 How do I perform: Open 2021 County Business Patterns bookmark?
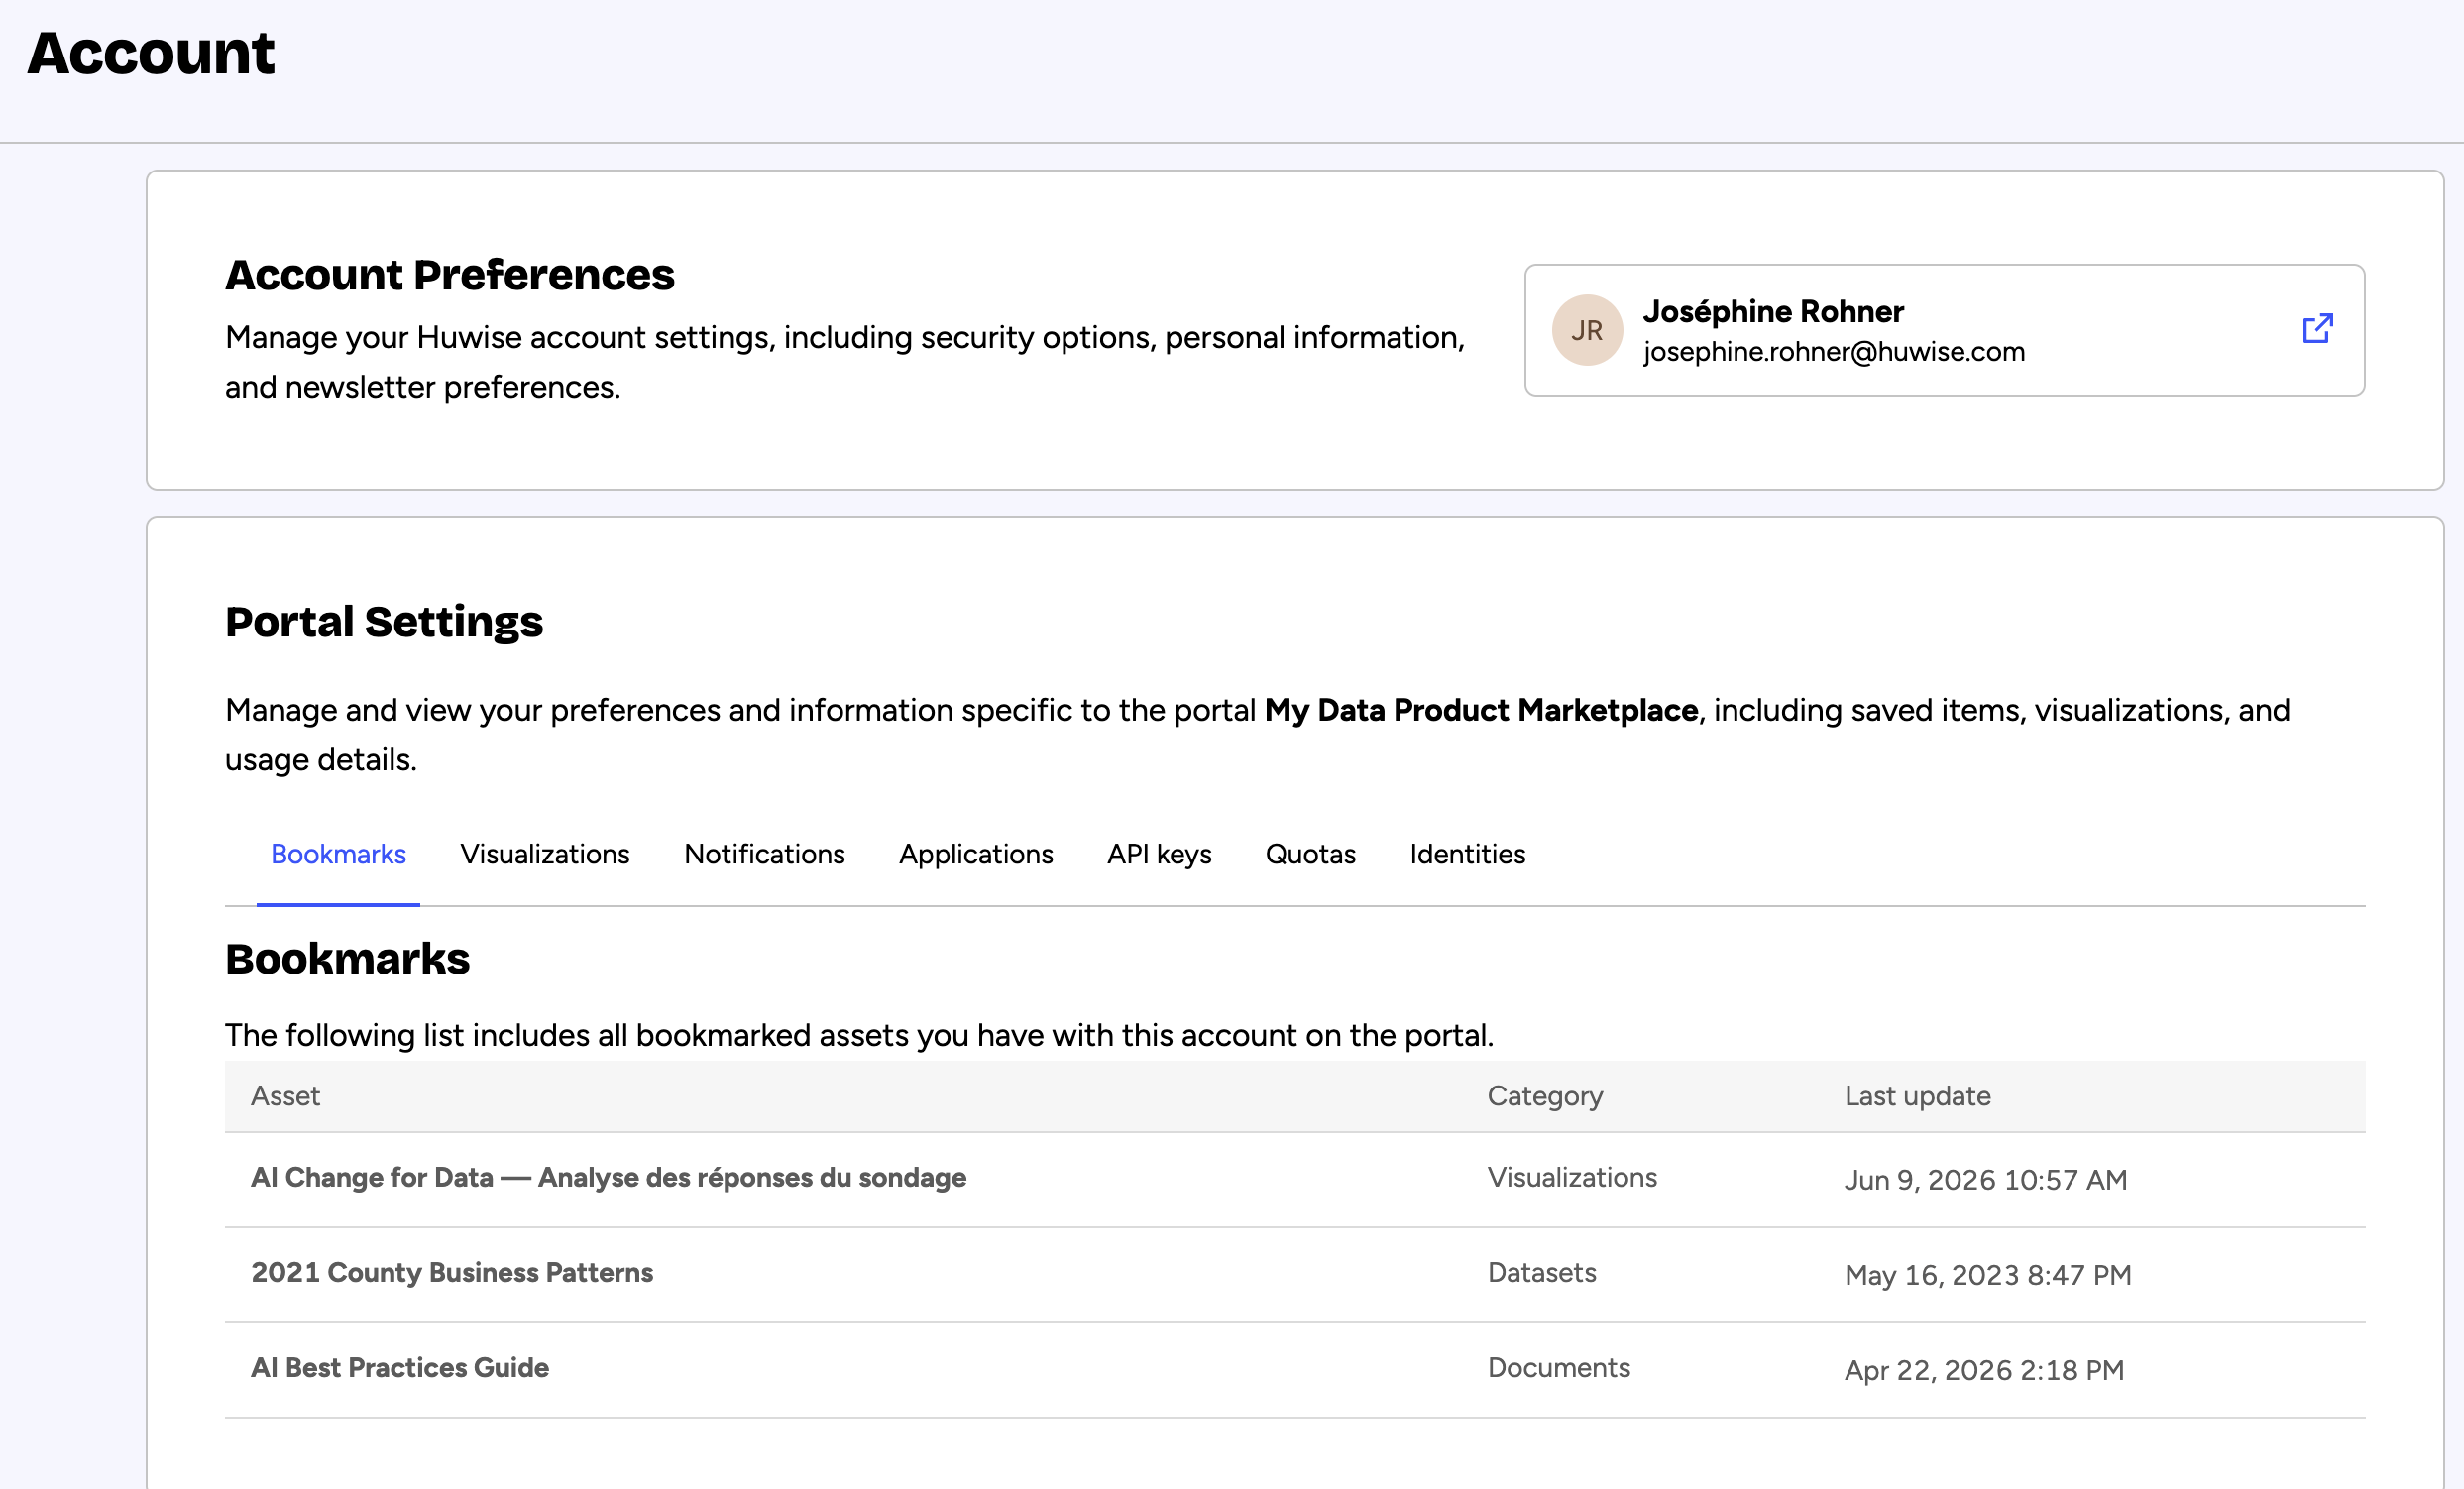pyautogui.click(x=452, y=1272)
